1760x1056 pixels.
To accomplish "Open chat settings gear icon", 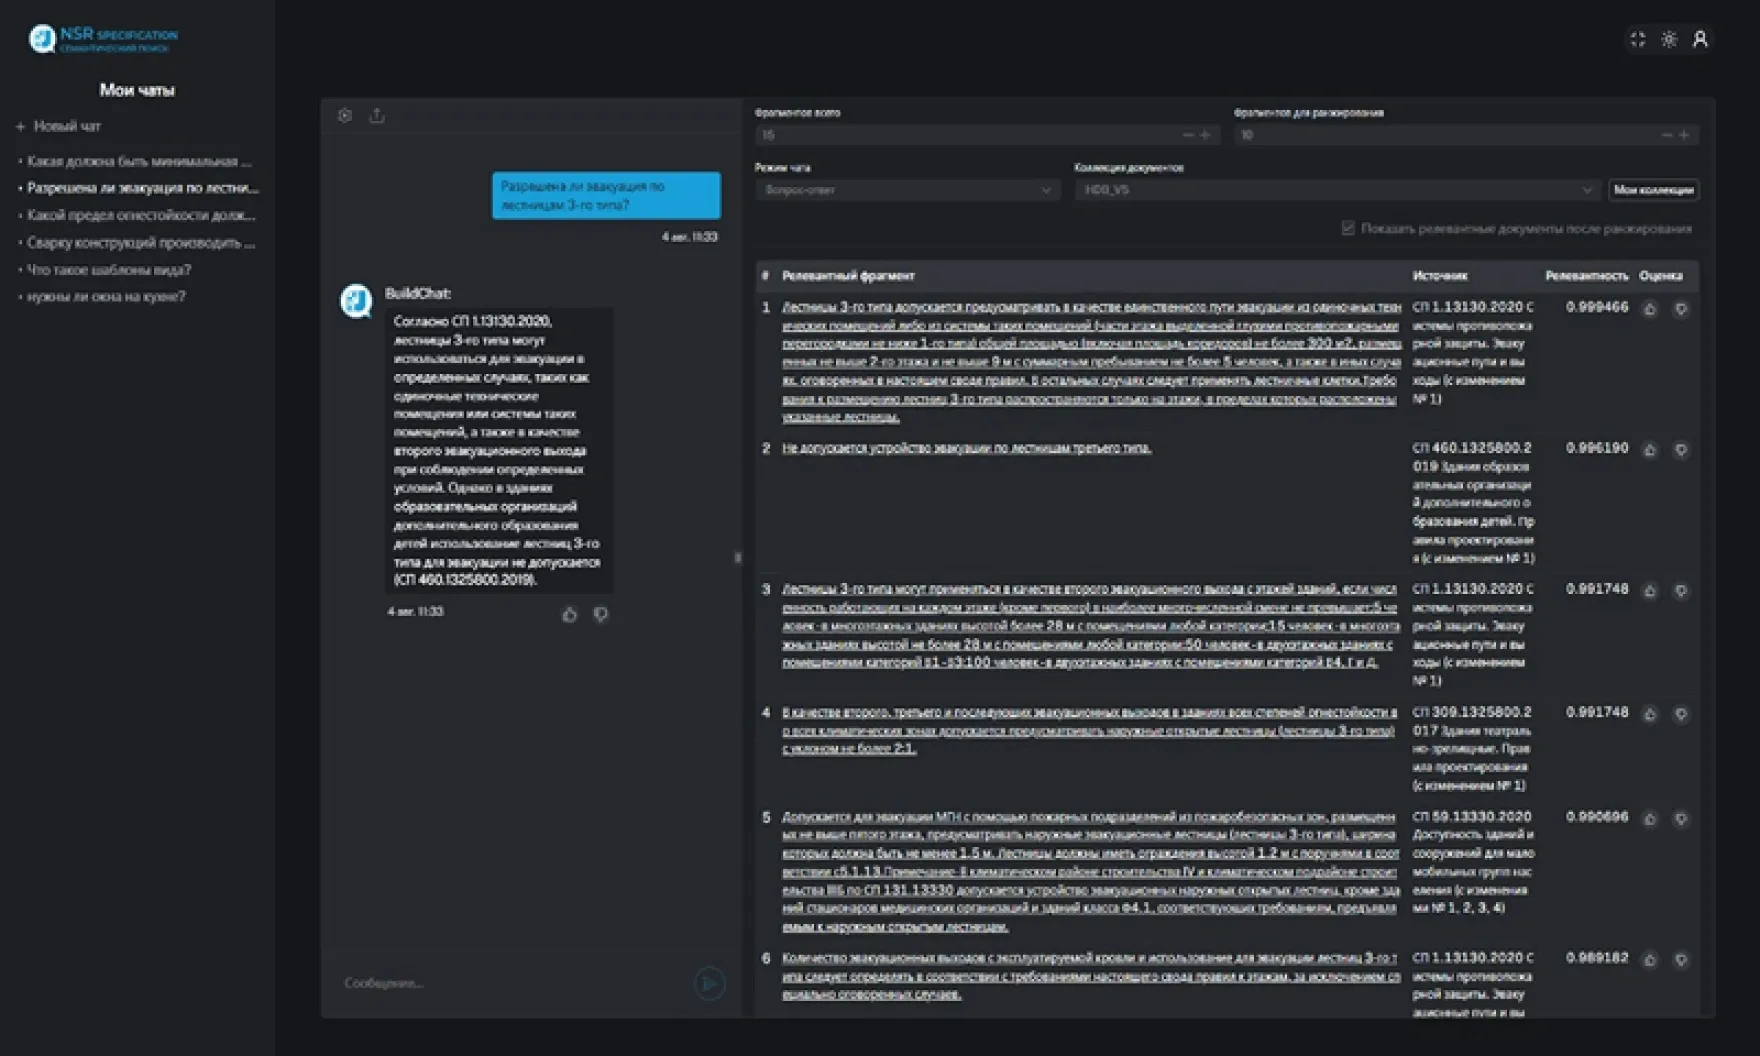I will point(345,115).
